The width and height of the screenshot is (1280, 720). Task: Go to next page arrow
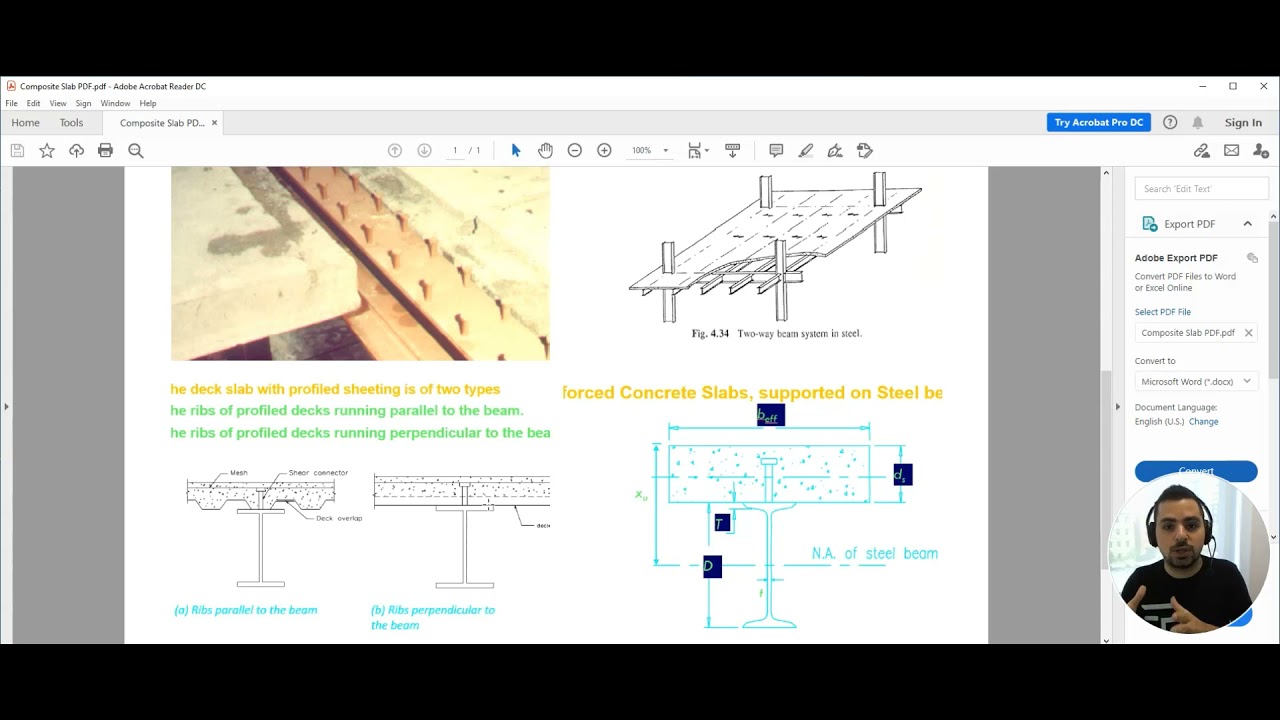424,150
